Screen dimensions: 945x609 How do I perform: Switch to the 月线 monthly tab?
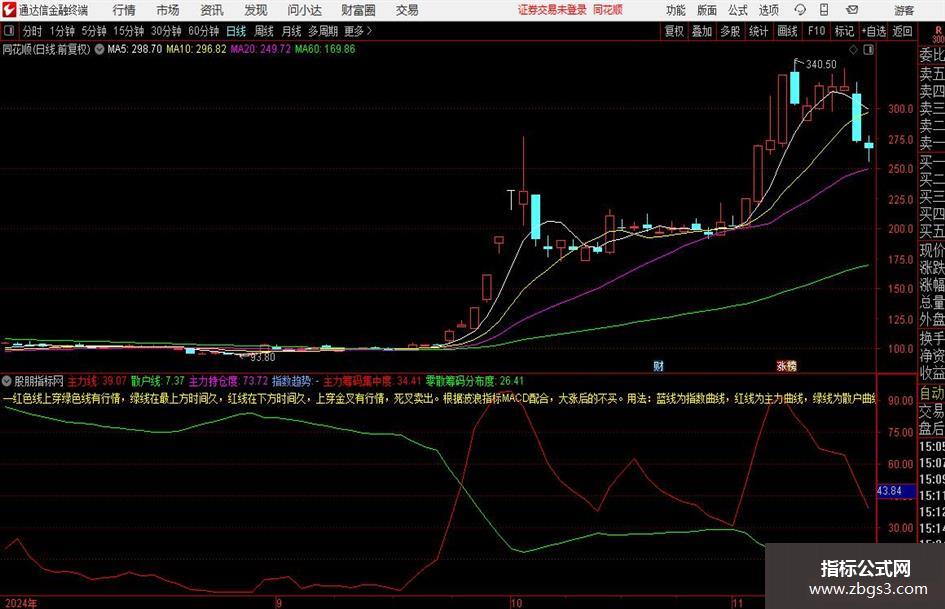point(291,31)
